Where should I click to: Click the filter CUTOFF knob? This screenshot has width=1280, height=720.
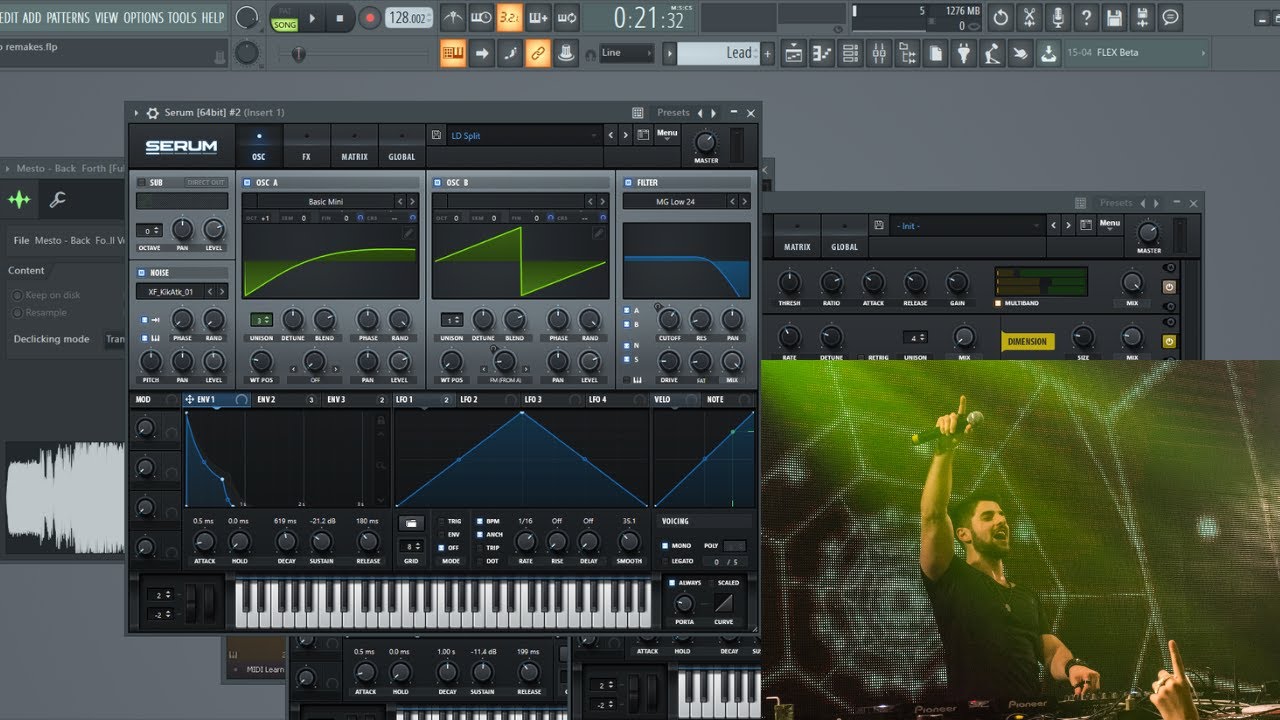(x=669, y=319)
